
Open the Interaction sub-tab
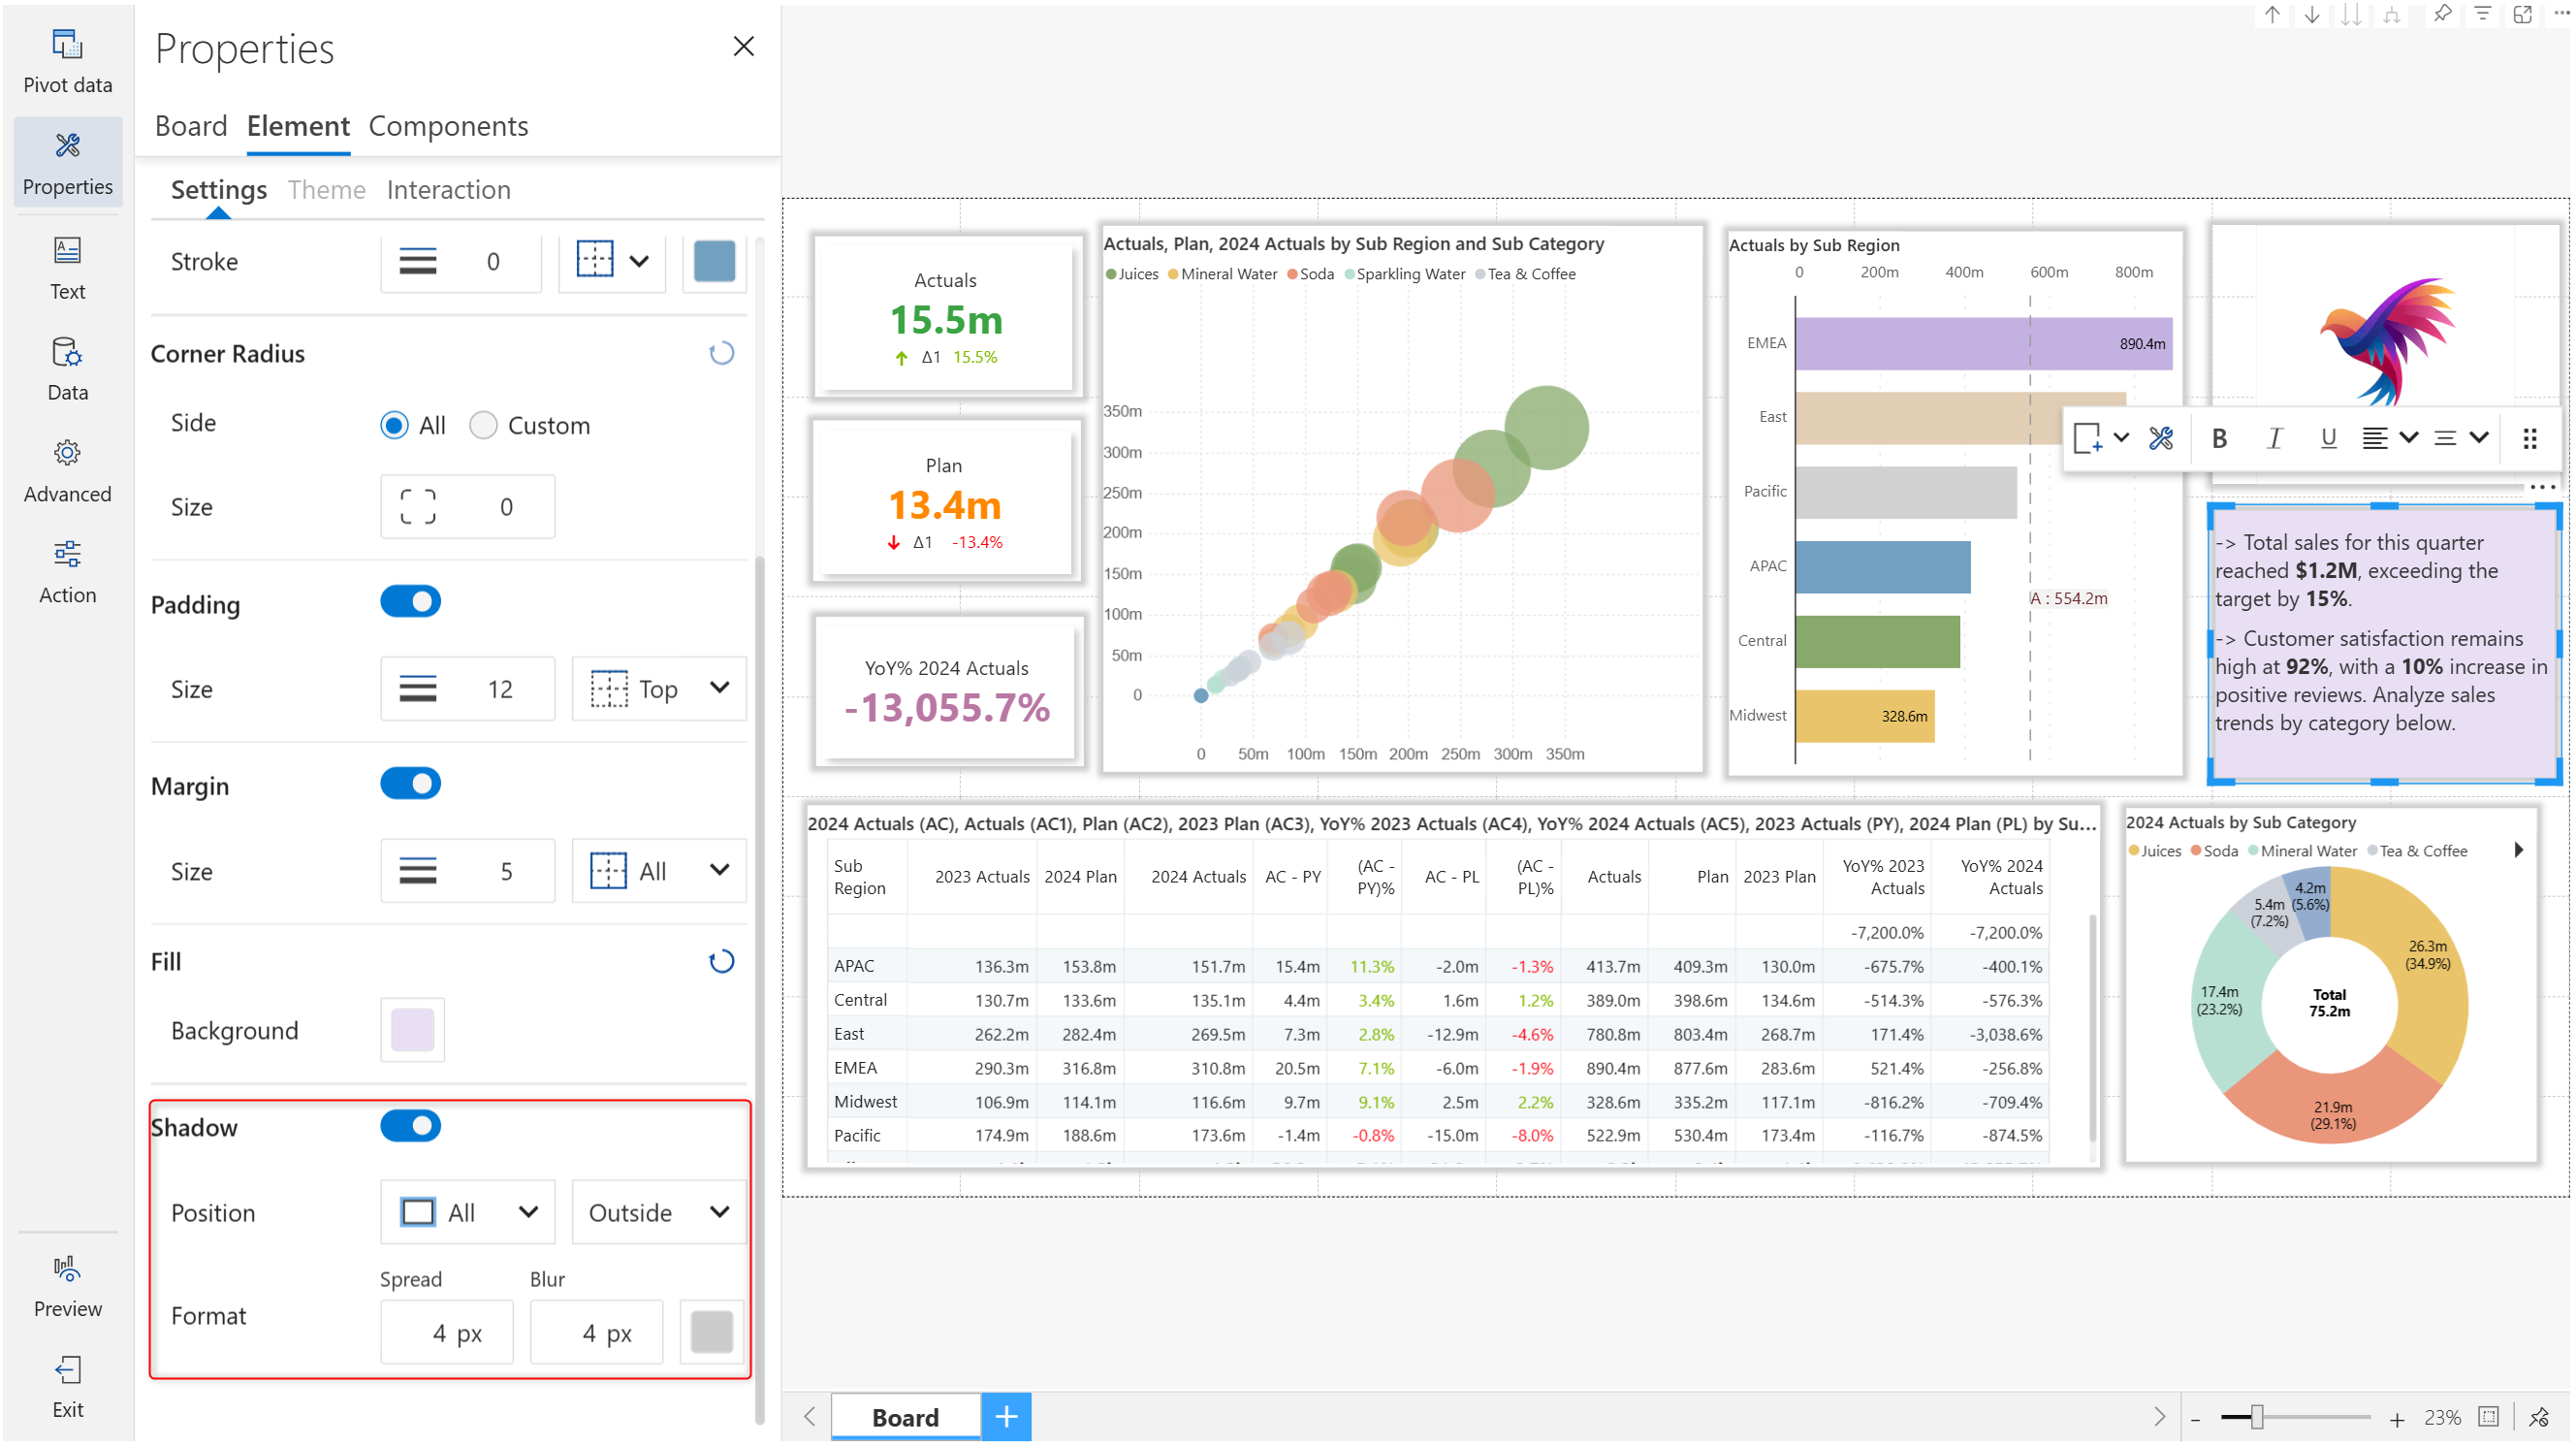[x=448, y=189]
